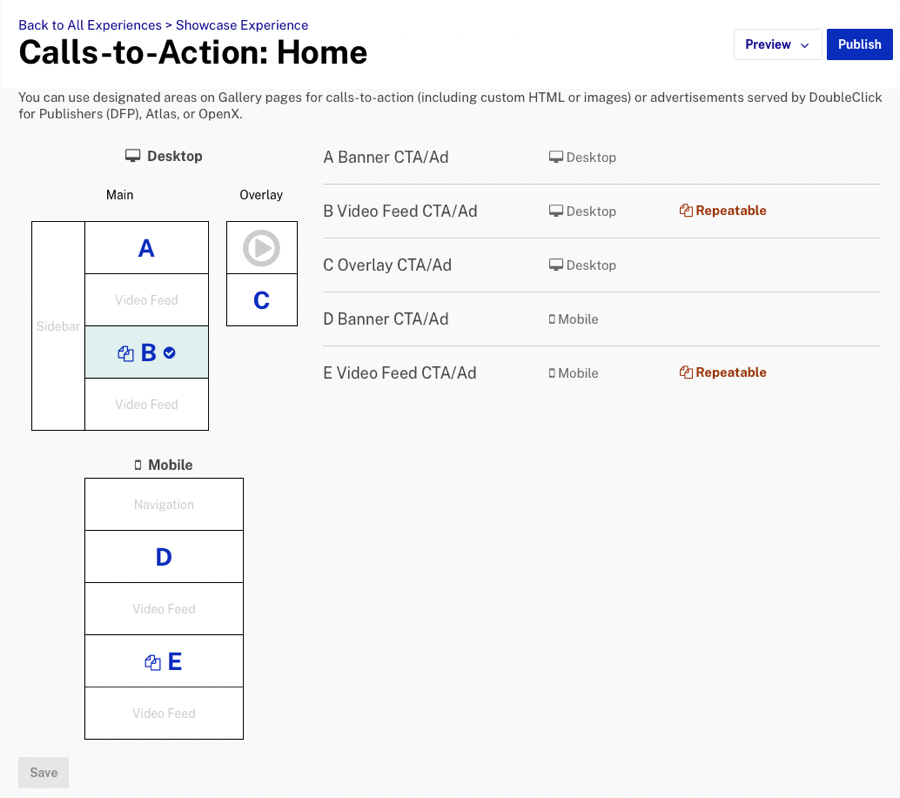The image size is (900, 798).
Task: Select slot C in the Overlay layout
Action: point(262,300)
